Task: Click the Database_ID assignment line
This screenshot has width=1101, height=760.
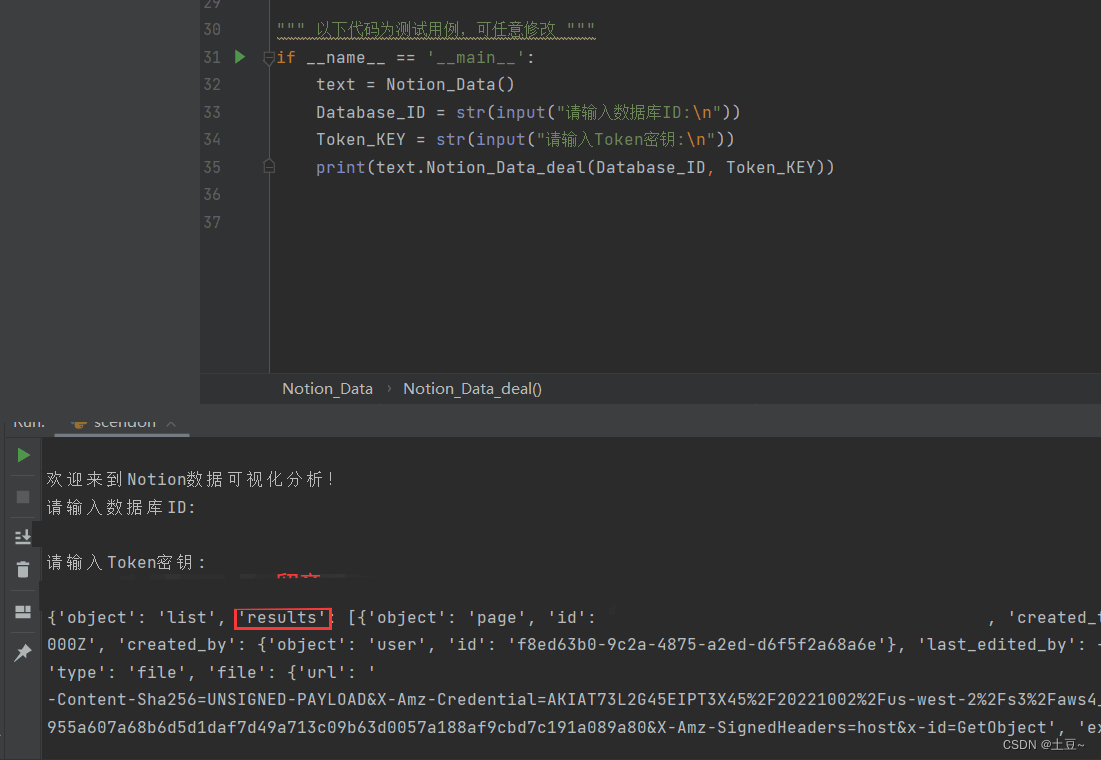Action: [528, 112]
